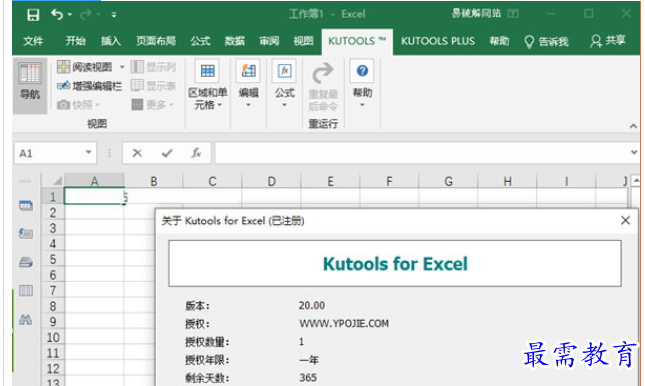645x386 pixels.
Task: Click the version value 20.00
Action: point(311,305)
